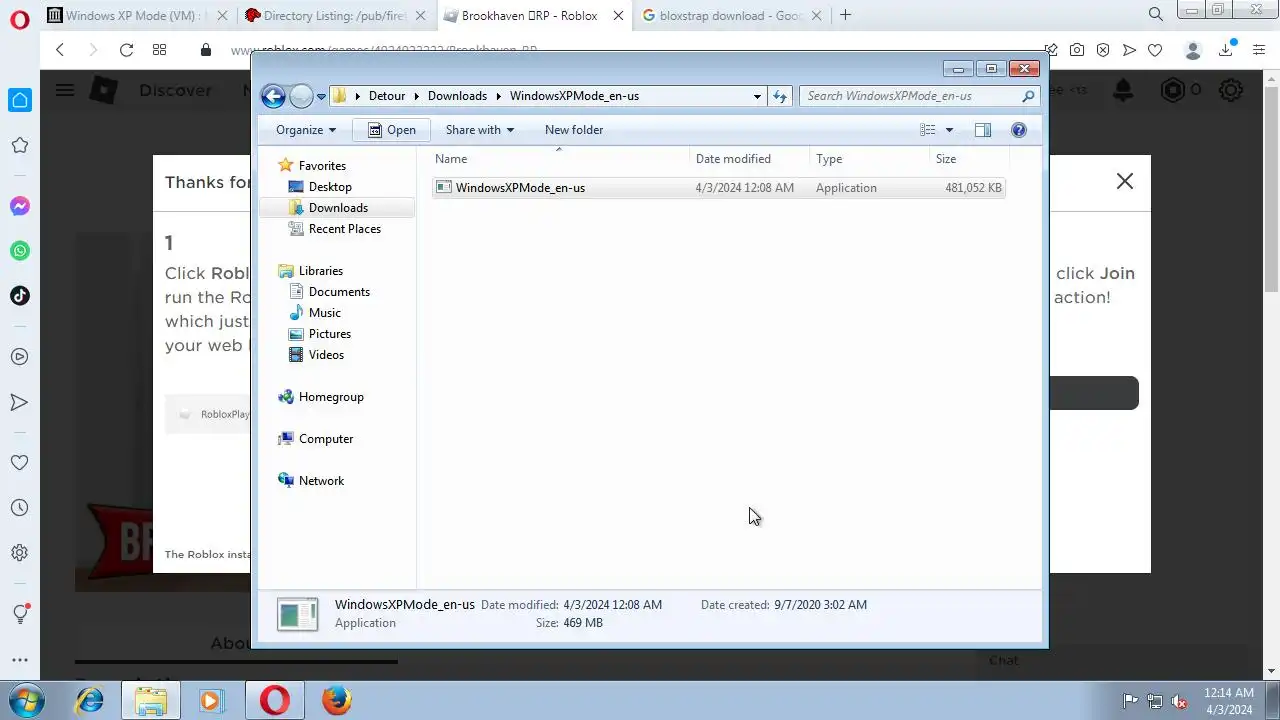Select the WindowsXPMode_en-us application file

pyautogui.click(x=718, y=188)
